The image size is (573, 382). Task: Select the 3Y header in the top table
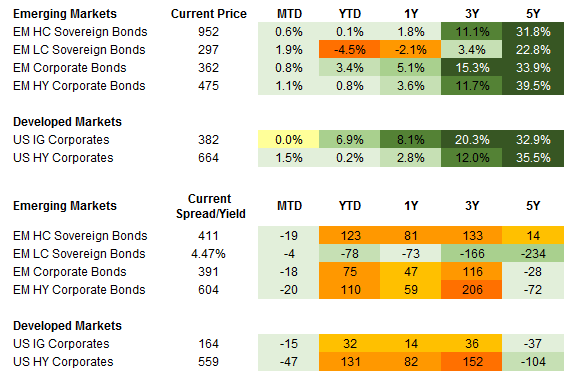tap(472, 14)
